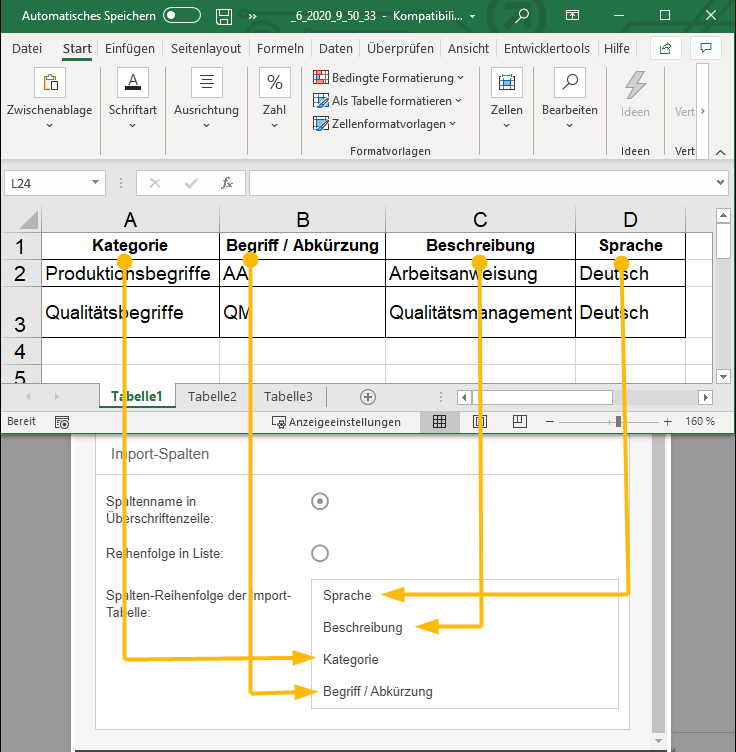Click the Bearbeiten search icon
Viewport: 736px width, 752px height.
click(x=570, y=83)
